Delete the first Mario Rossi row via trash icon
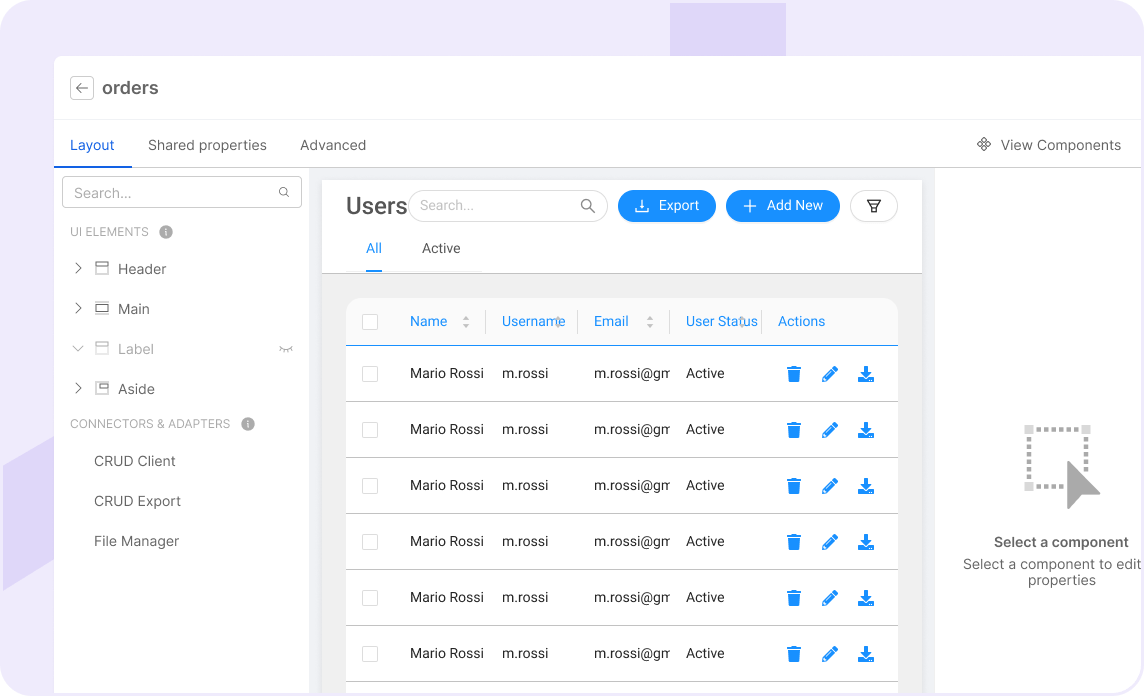This screenshot has width=1144, height=696. click(x=793, y=373)
